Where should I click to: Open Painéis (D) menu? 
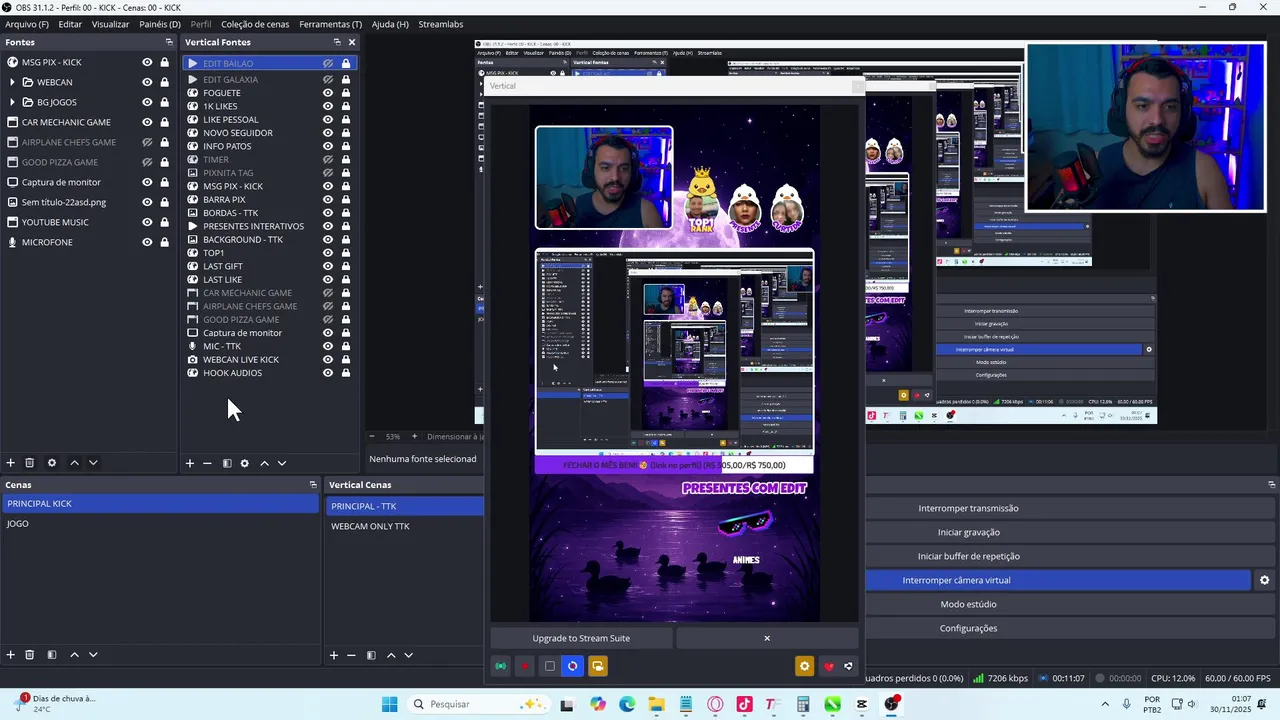point(160,24)
